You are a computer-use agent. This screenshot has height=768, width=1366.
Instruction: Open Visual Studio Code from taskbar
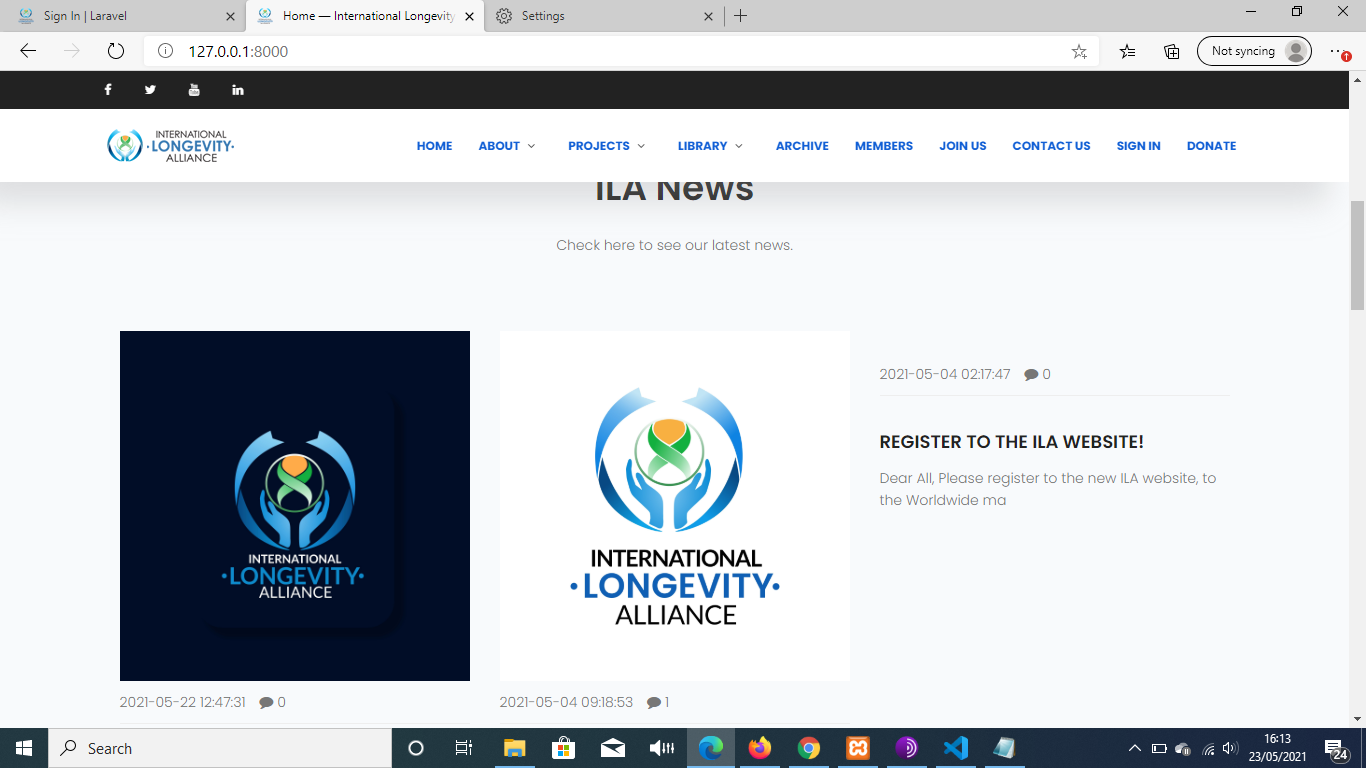pos(956,748)
